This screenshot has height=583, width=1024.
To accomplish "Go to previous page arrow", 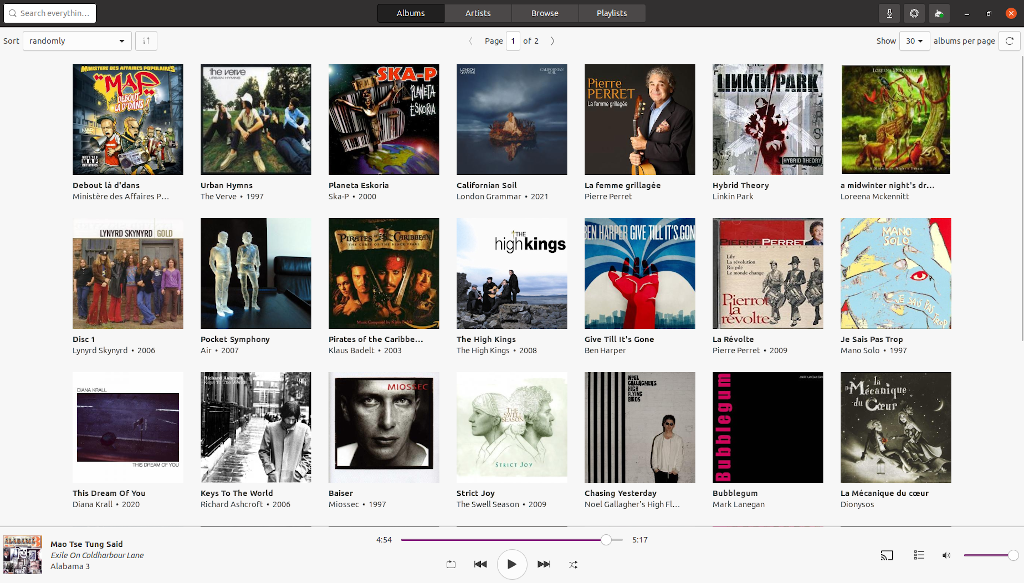I will pos(470,40).
